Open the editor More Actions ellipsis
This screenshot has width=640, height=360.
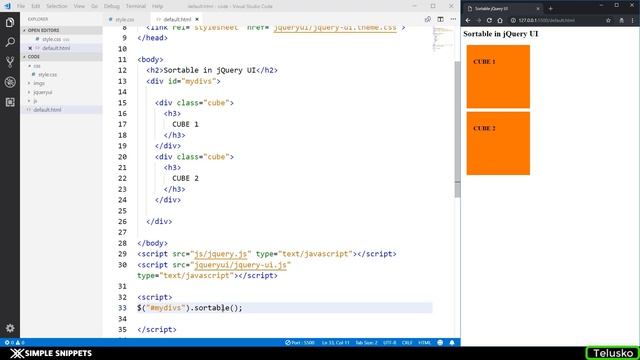tap(453, 19)
